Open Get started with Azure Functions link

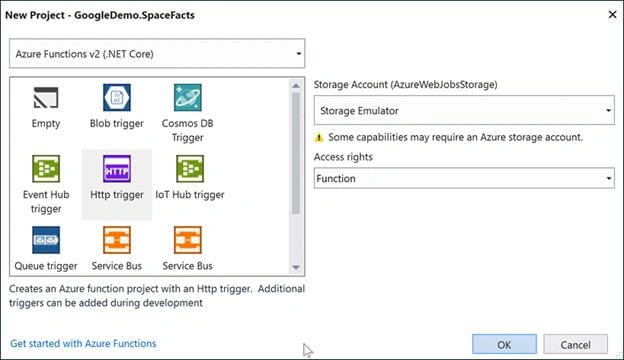point(83,343)
